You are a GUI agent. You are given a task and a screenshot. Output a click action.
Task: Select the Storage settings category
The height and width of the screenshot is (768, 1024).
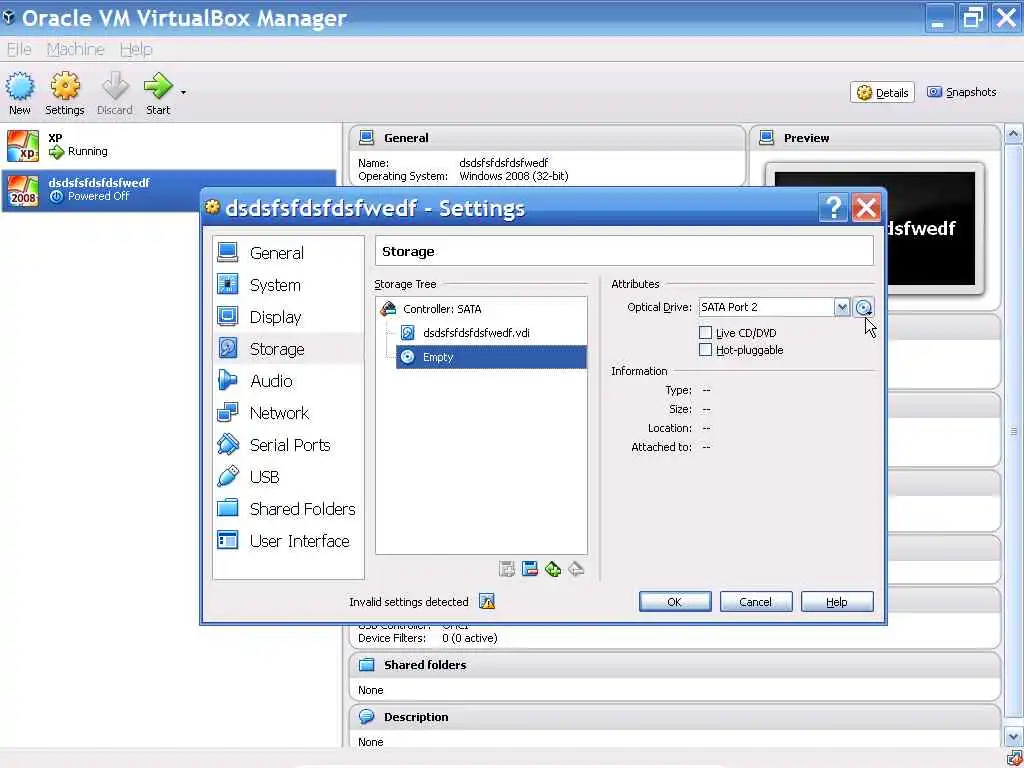[288, 349]
